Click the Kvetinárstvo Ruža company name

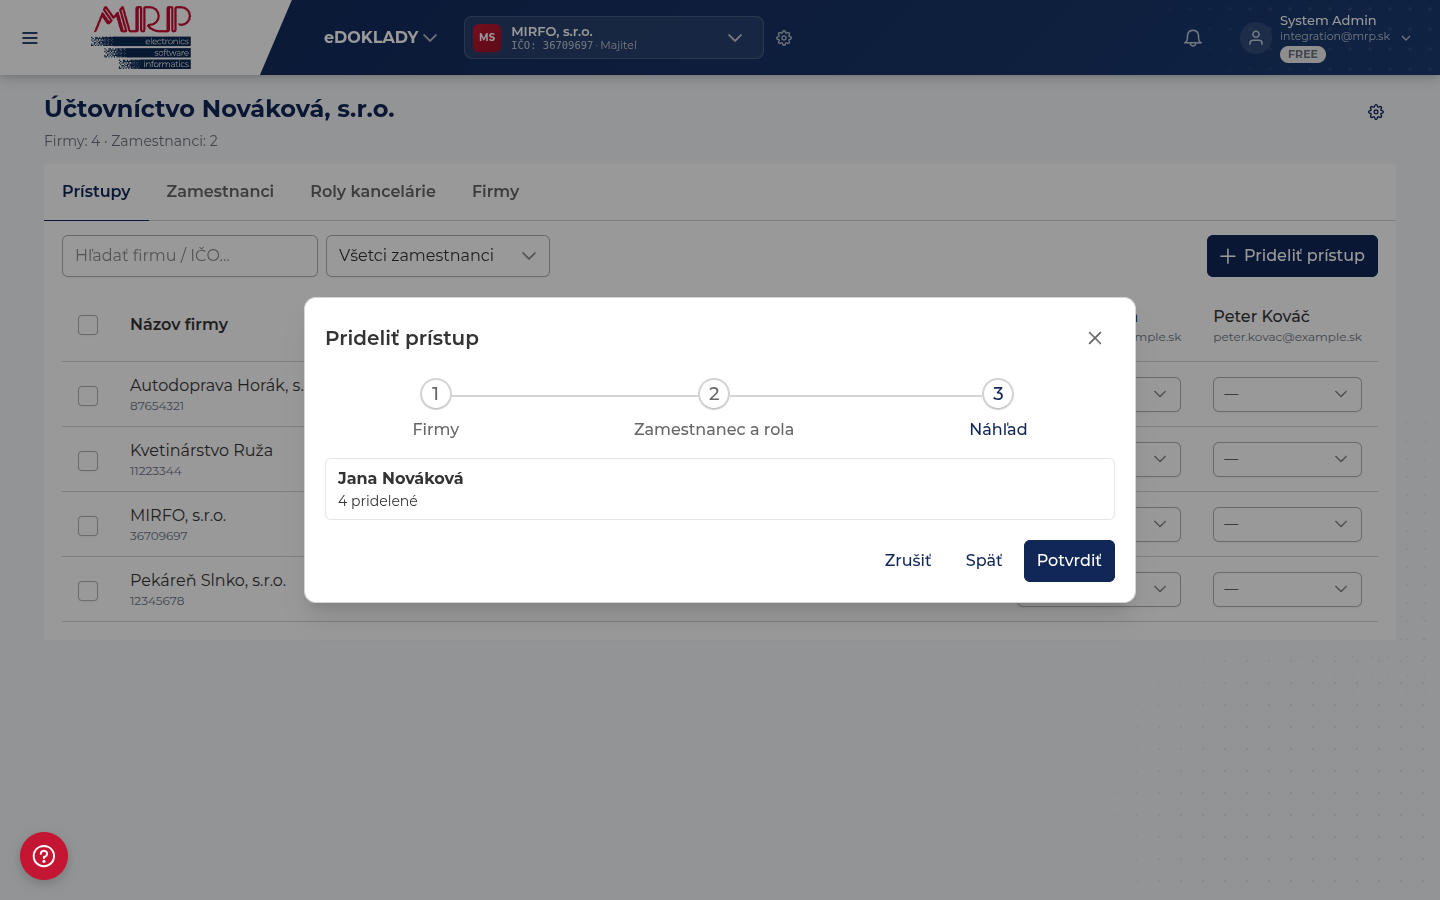pos(201,450)
